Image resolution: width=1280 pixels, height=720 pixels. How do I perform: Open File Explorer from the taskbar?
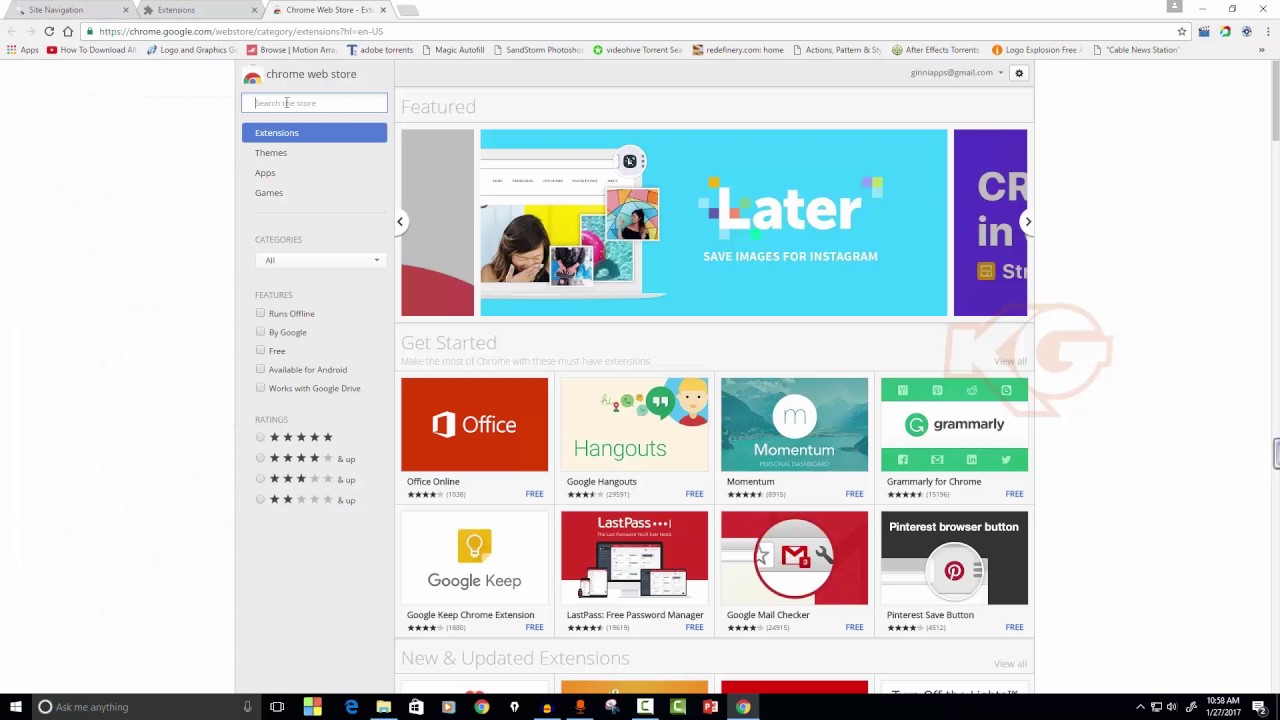pos(383,707)
